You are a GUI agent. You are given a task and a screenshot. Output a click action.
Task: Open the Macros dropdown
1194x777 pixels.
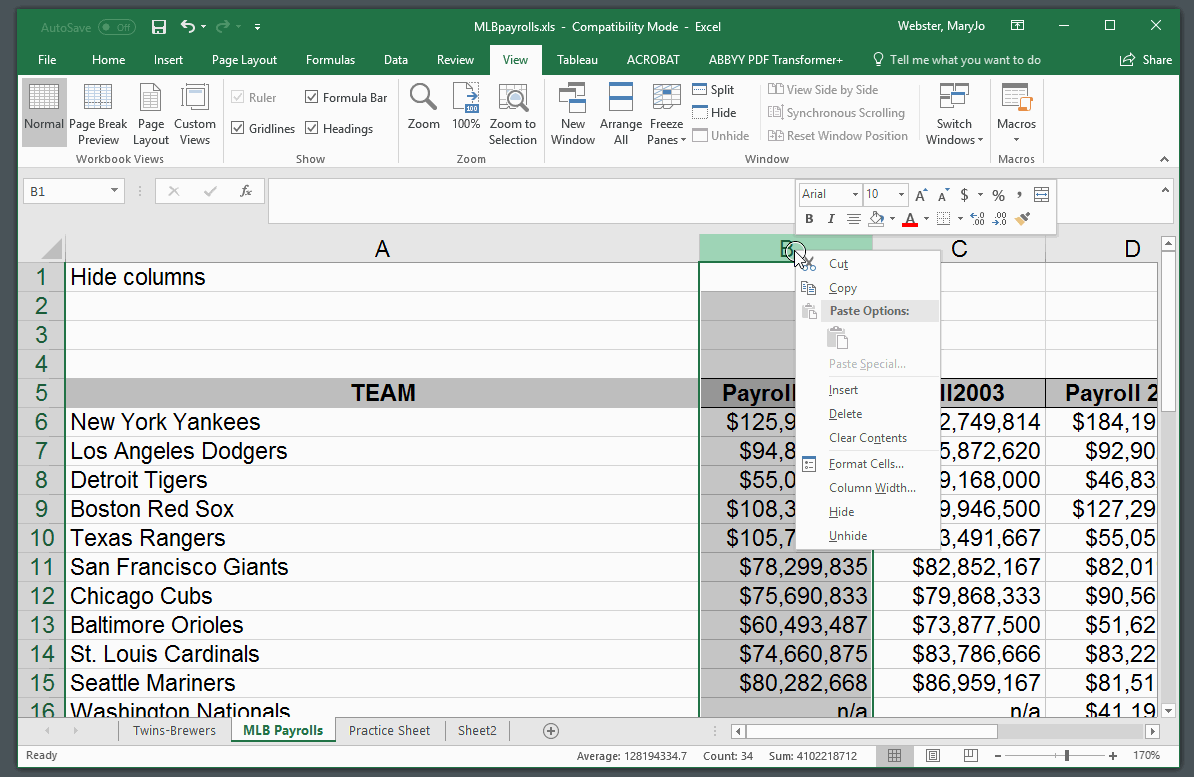pyautogui.click(x=1016, y=114)
